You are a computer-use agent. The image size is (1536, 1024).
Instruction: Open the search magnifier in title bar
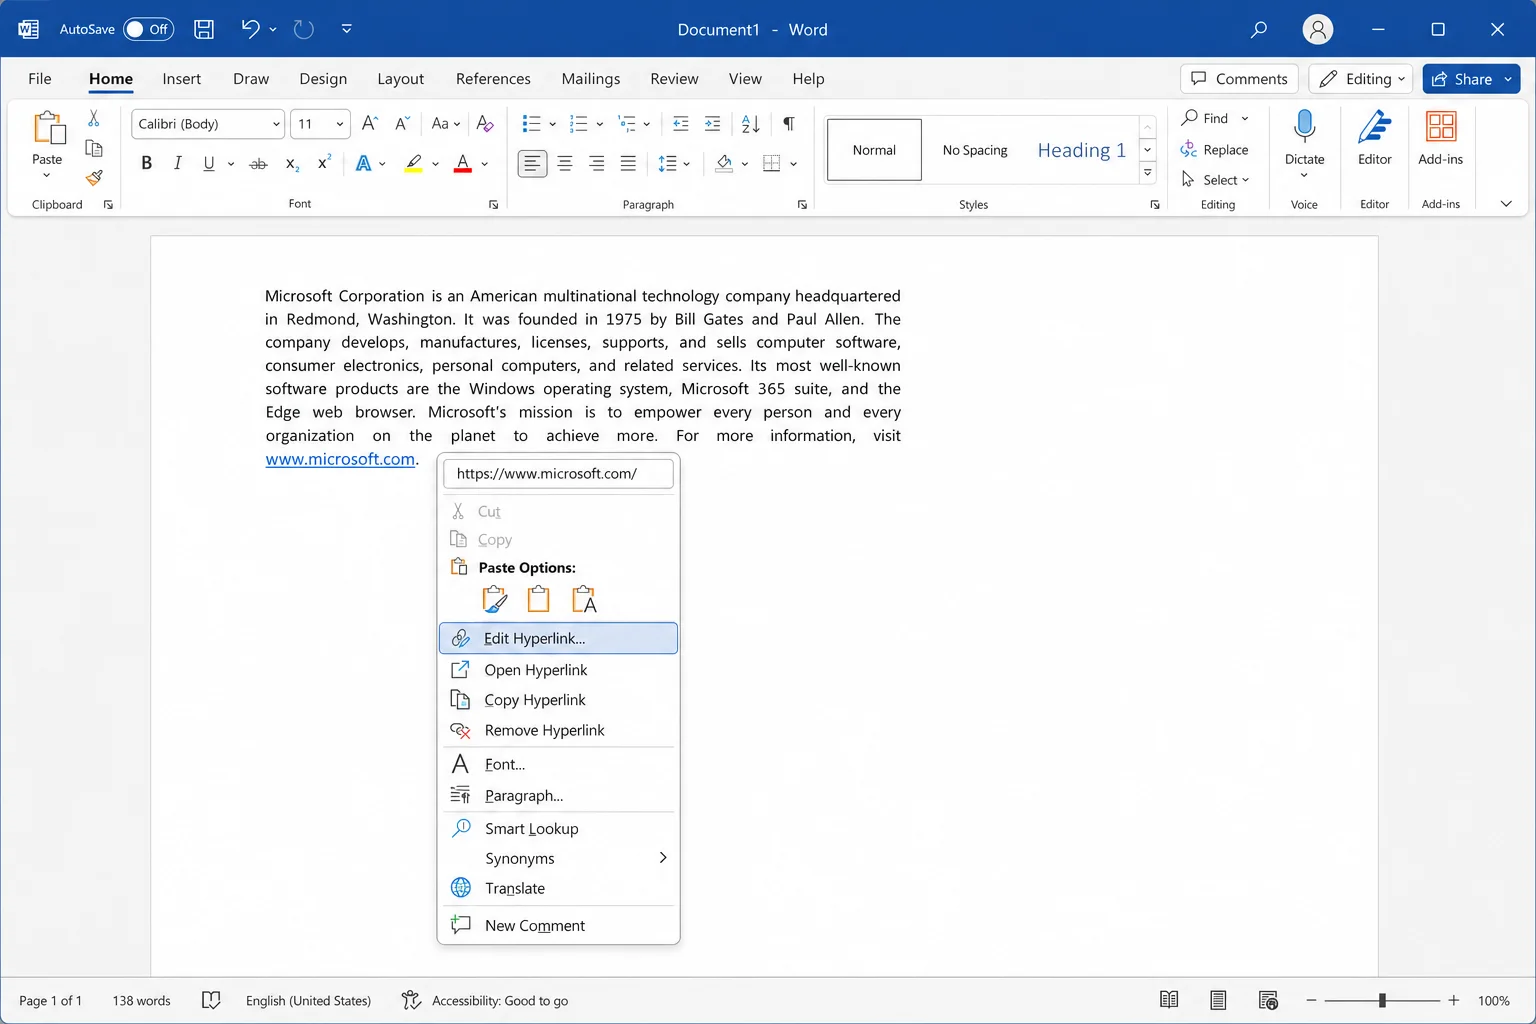[x=1259, y=29]
